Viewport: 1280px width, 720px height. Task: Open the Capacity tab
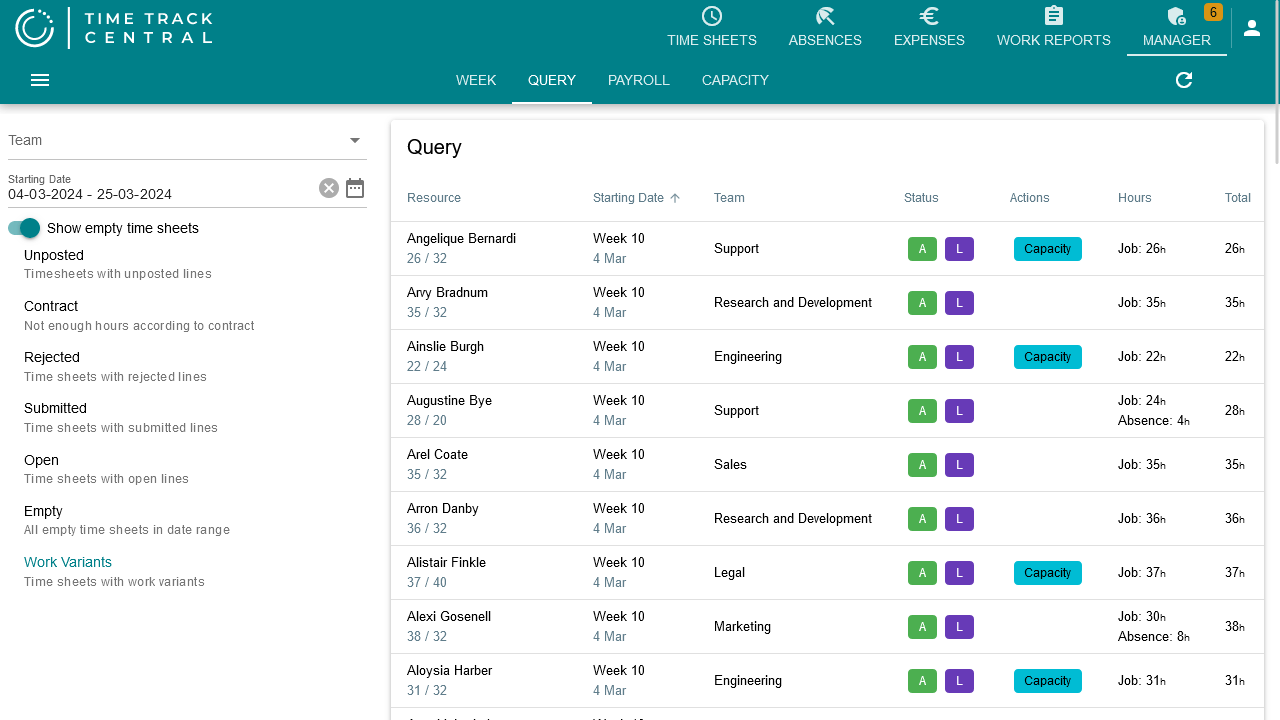coord(735,80)
